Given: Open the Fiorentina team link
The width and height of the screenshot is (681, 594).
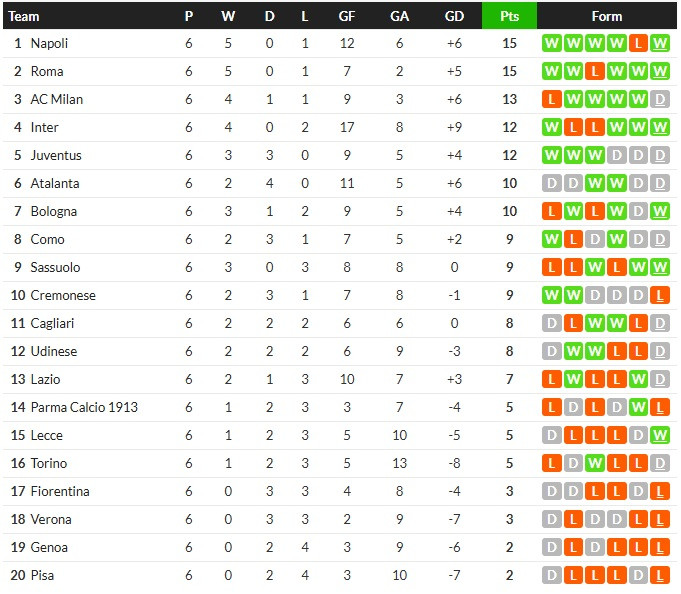Looking at the screenshot, I should point(60,492).
